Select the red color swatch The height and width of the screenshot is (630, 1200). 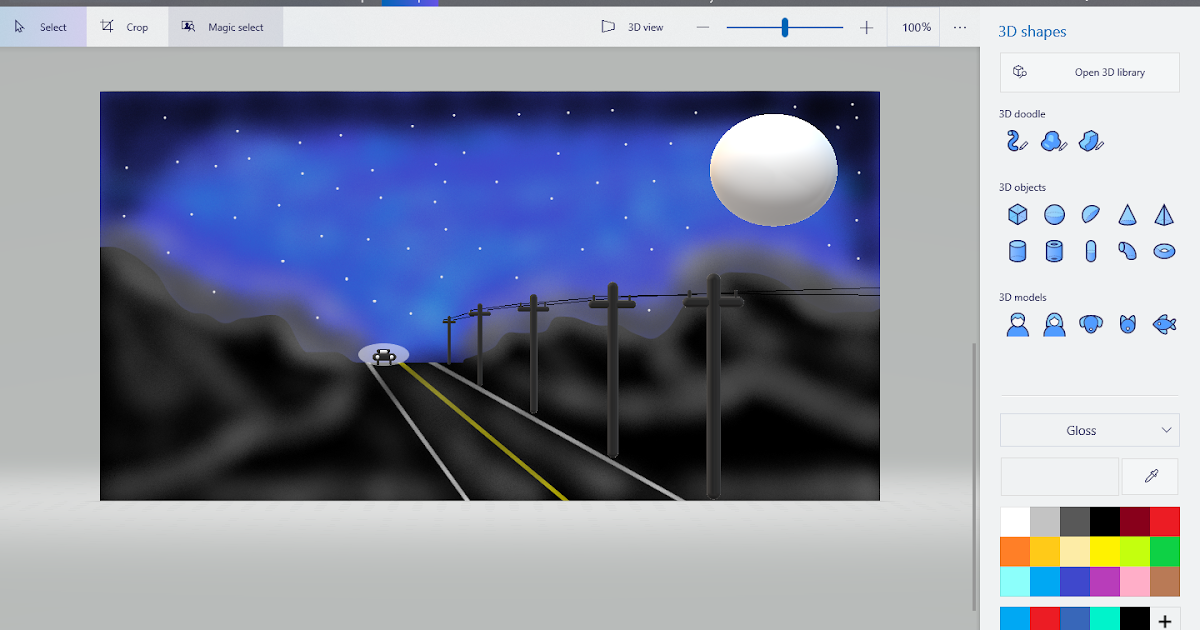pos(1163,521)
